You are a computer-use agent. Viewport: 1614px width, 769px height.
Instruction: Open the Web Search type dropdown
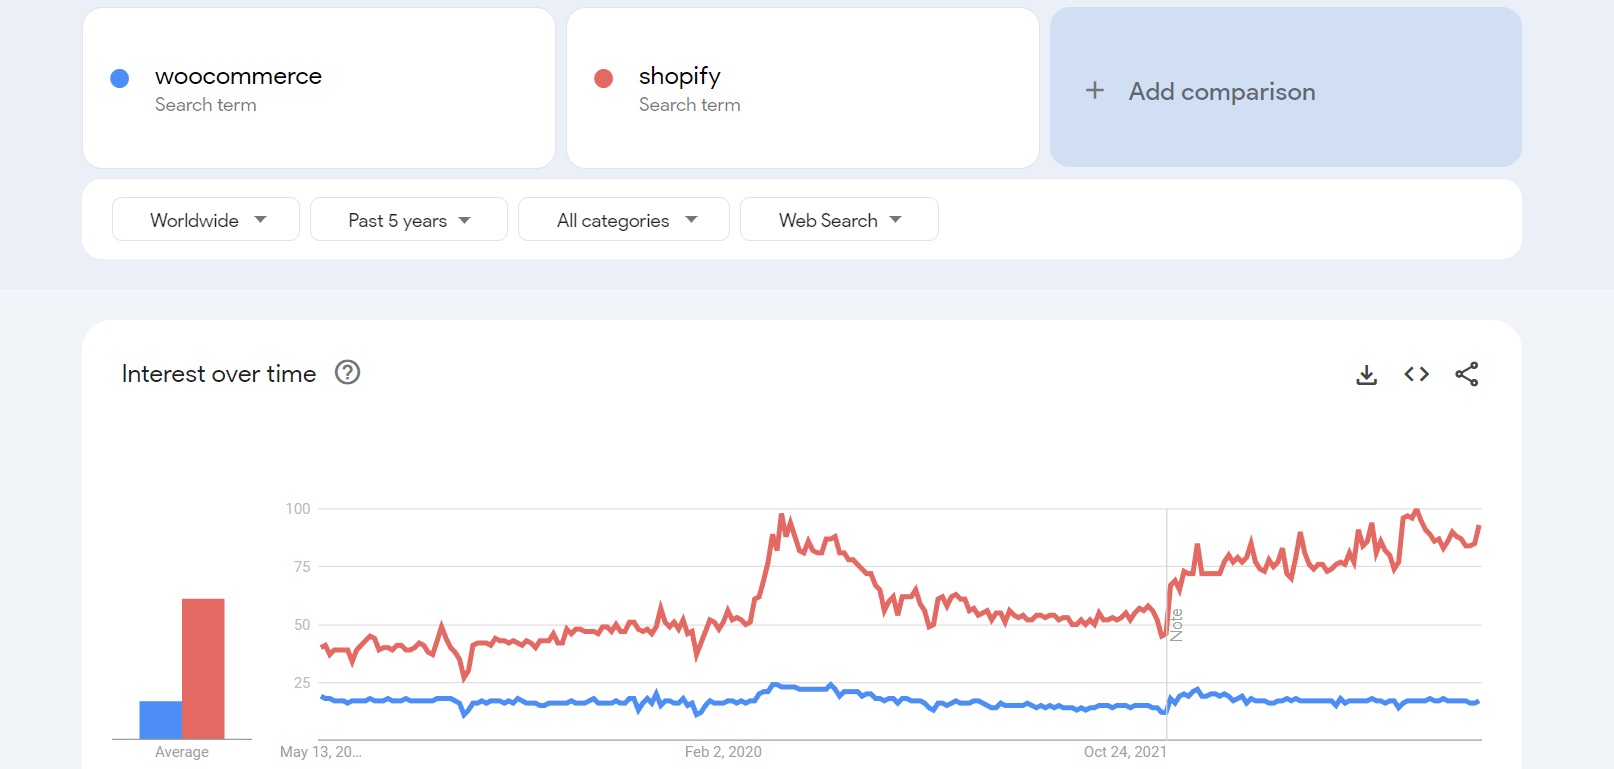pos(839,220)
